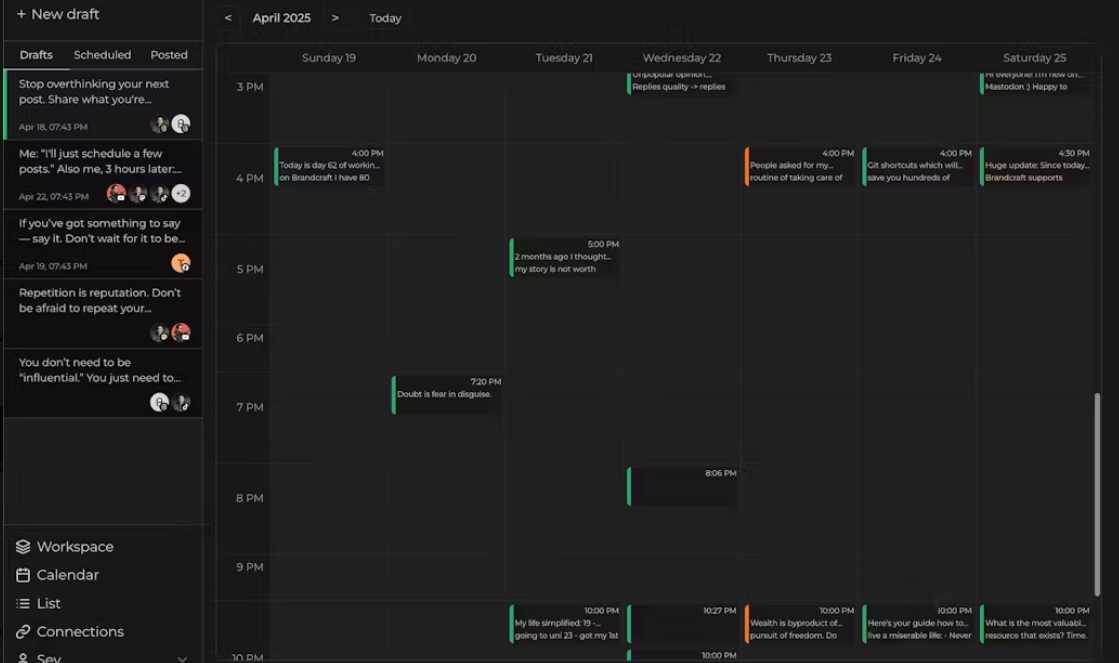Open Tuesday 10:00 PM 'My life simplified' post
This screenshot has height=663, width=1119.
tap(564, 623)
